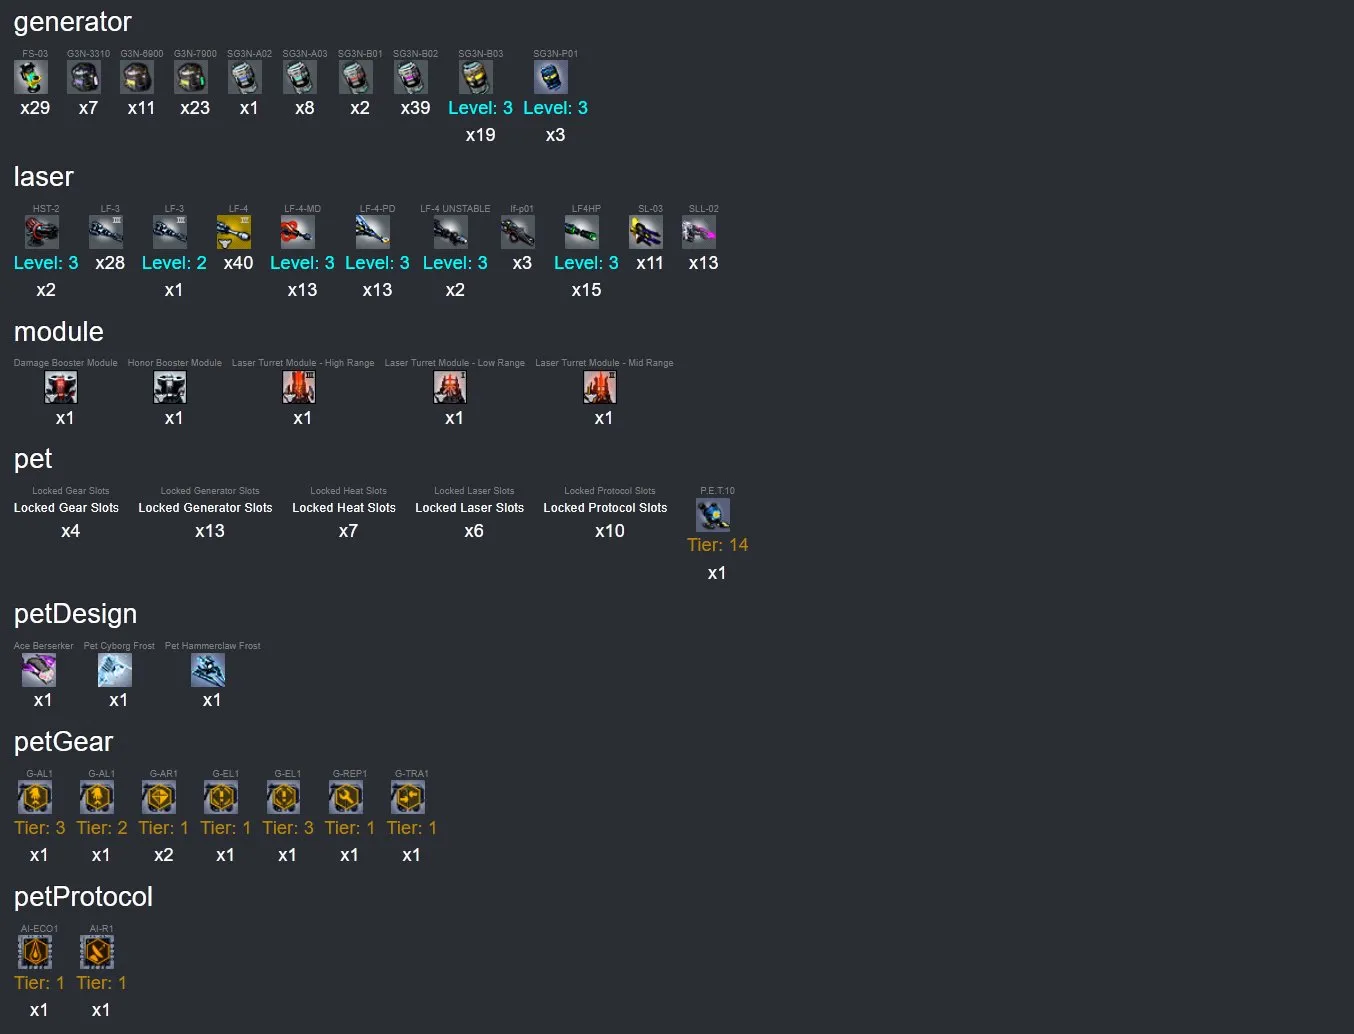Select the Laser Turret Module Low Range icon
The height and width of the screenshot is (1034, 1354).
pos(450,387)
